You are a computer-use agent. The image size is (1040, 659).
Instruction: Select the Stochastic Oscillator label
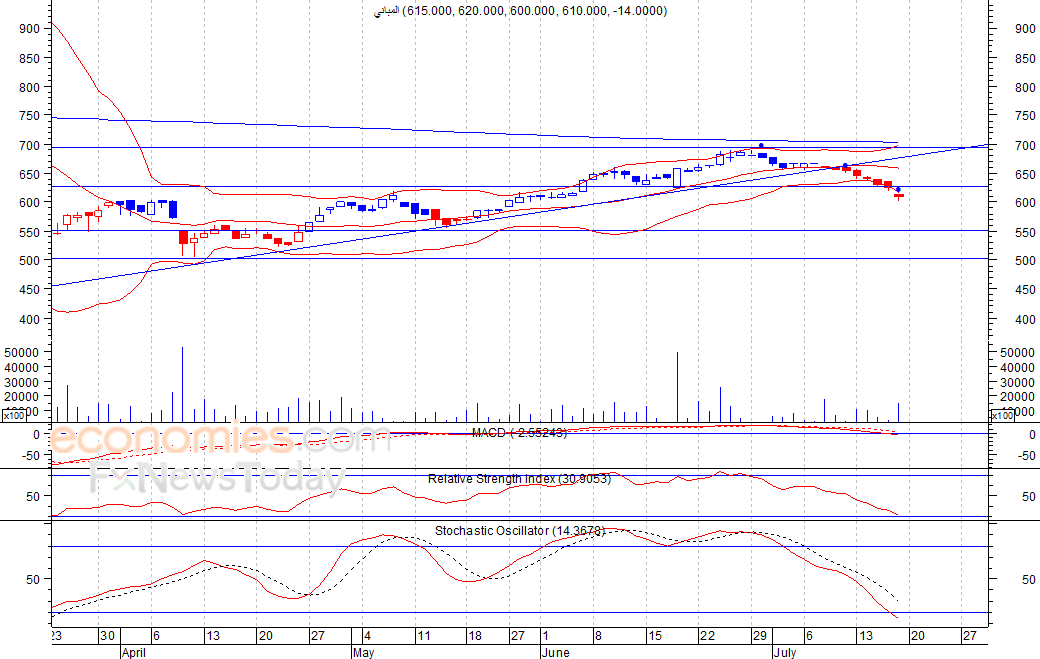click(519, 530)
